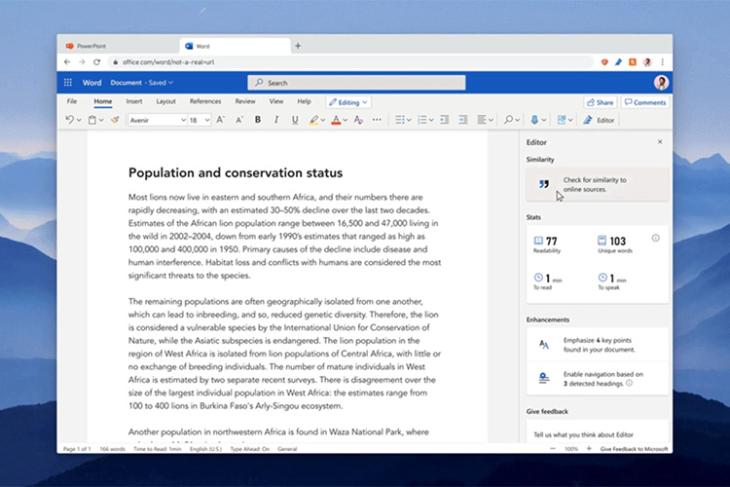The image size is (730, 487).
Task: Increase font size with grow font icon
Action: pos(220,120)
